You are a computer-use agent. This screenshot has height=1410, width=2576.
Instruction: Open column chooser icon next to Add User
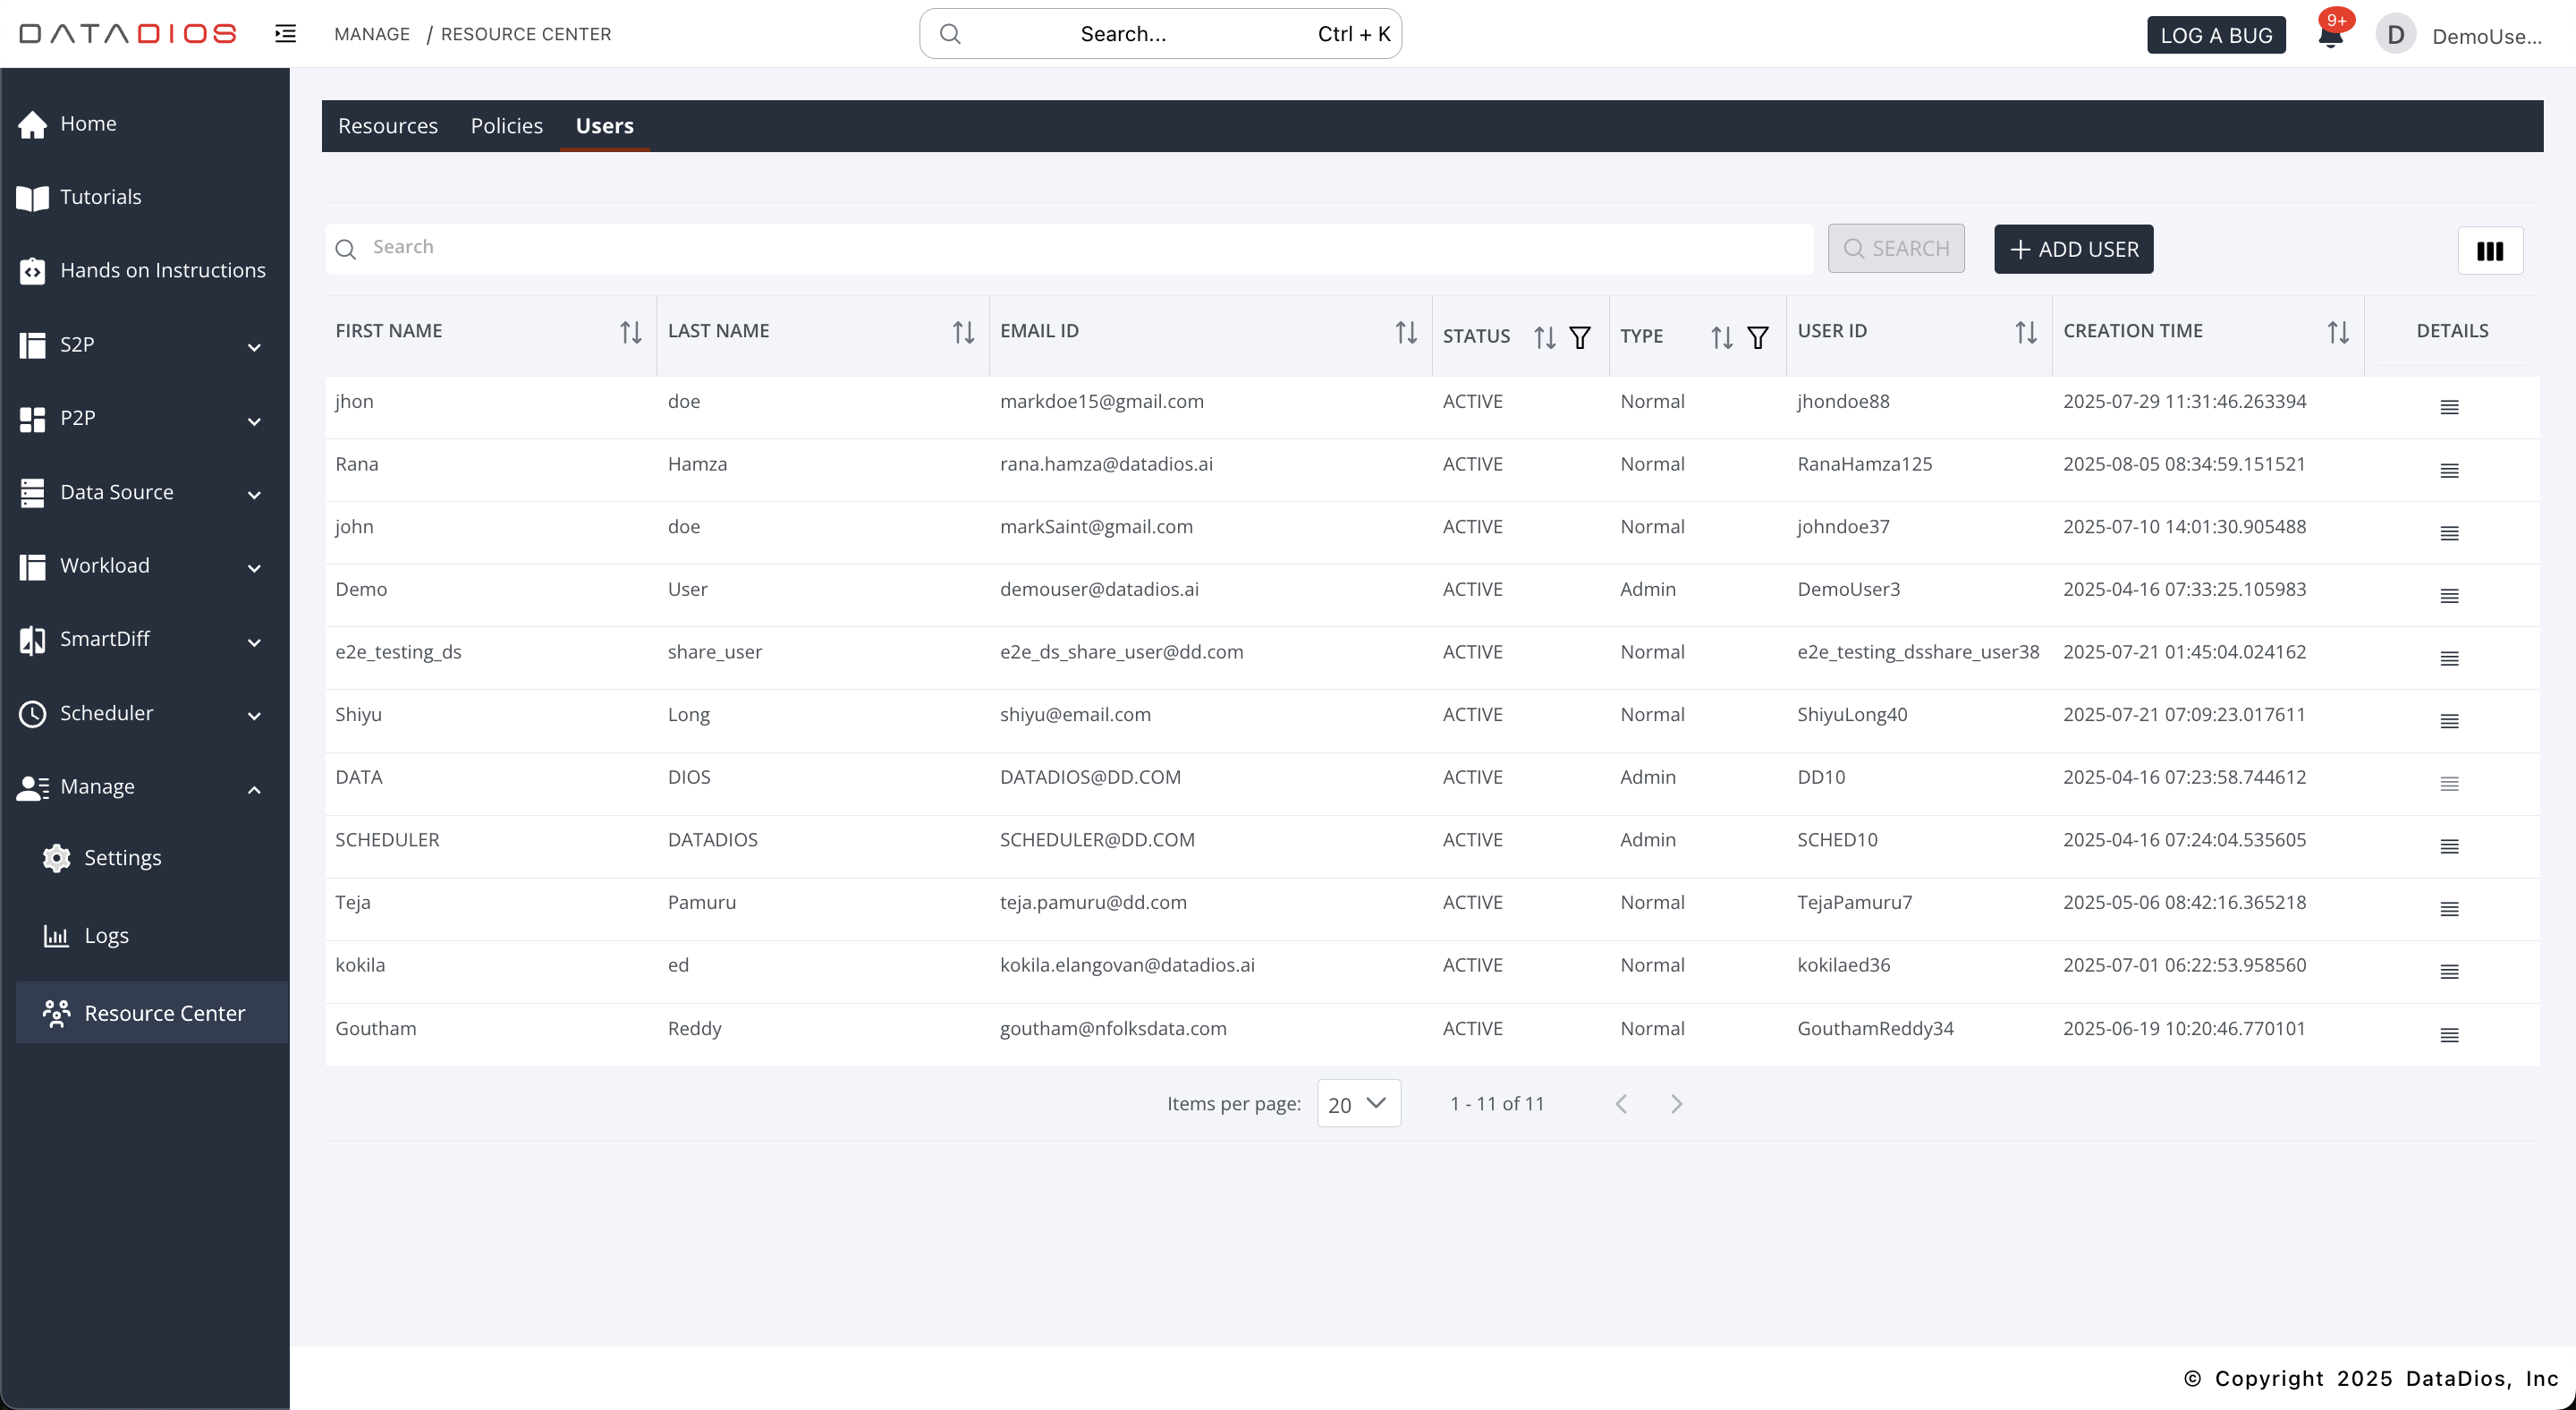coord(2489,250)
